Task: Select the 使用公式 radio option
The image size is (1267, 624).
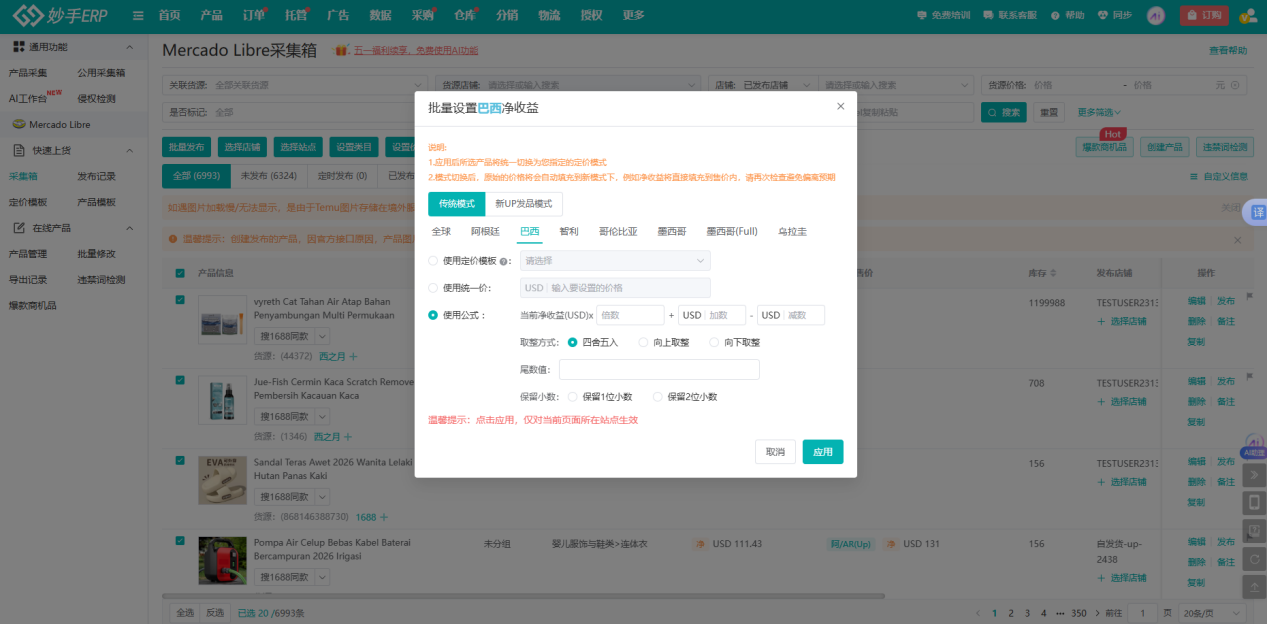Action: pos(433,315)
